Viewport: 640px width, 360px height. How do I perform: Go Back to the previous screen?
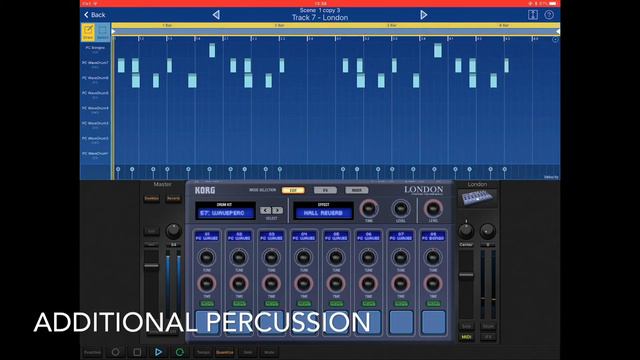(x=95, y=15)
